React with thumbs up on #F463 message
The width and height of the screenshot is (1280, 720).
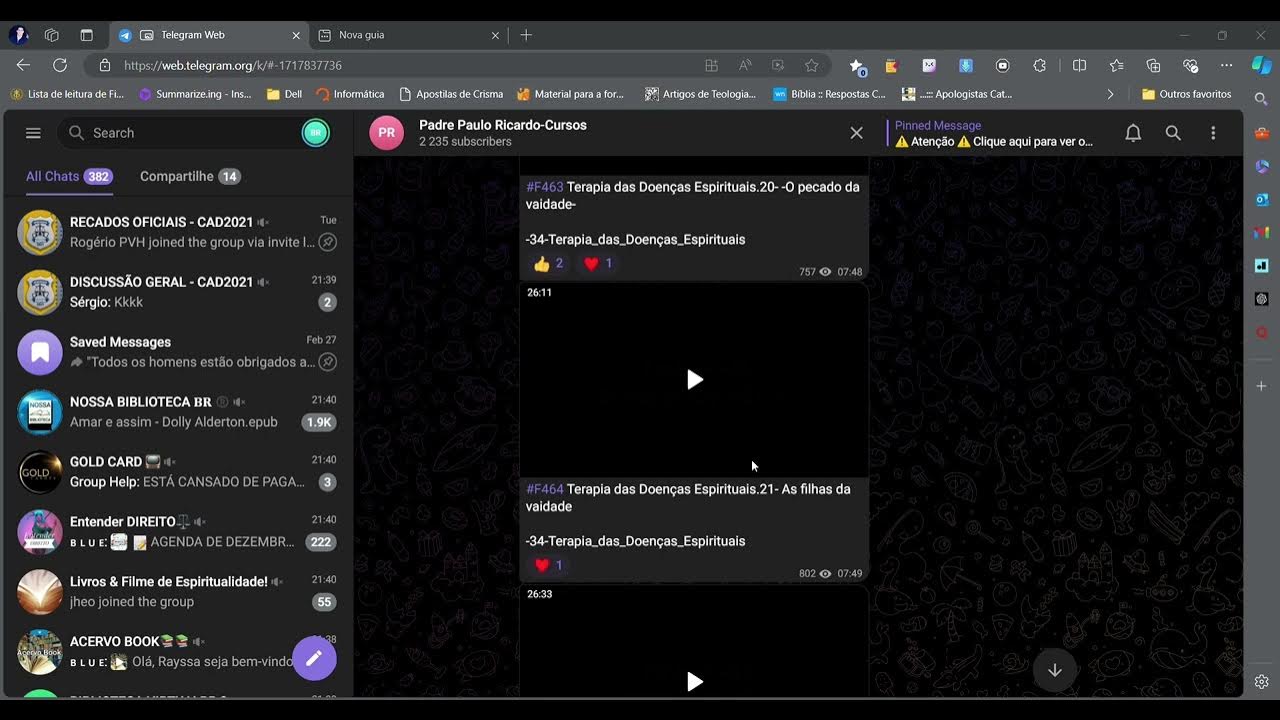tap(549, 264)
